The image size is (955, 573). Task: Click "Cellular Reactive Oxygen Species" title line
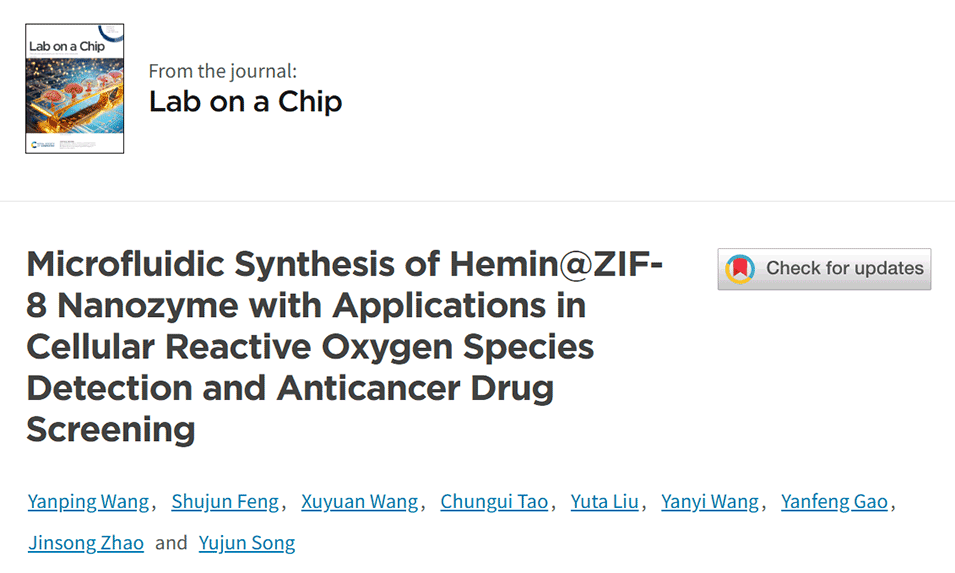click(x=310, y=347)
